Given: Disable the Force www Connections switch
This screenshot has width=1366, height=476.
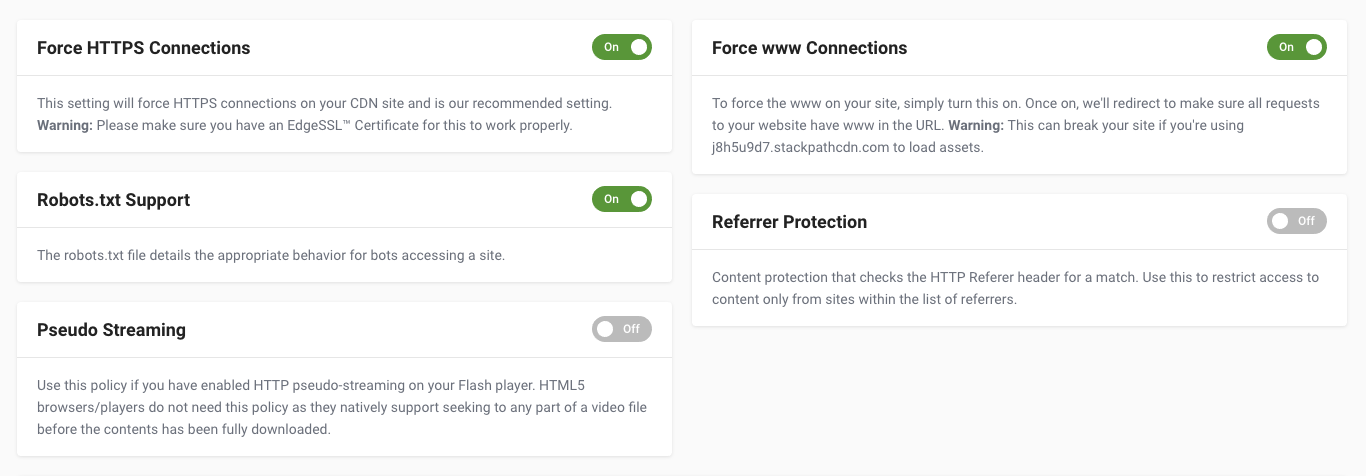Looking at the screenshot, I should 1296,47.
